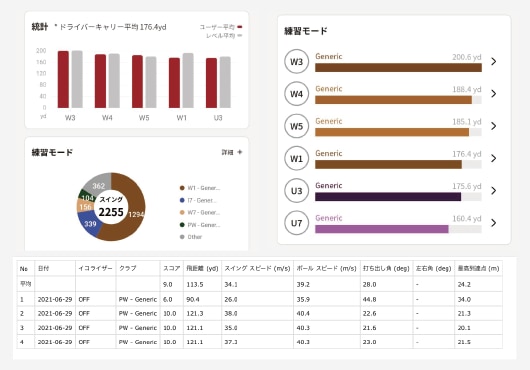Click the レベル平均 gray legend marker
The height and width of the screenshot is (370, 530).
tap(240, 35)
